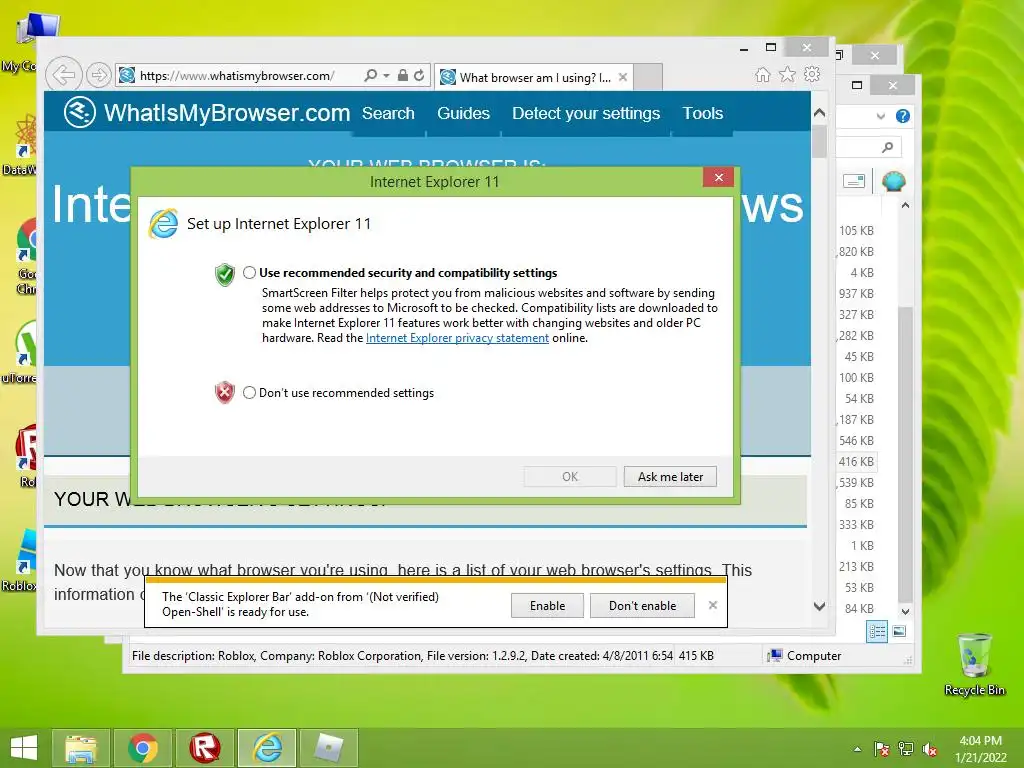The width and height of the screenshot is (1024, 768).
Task: Click the Open-Shell shell icon in Explorer
Action: 893,181
